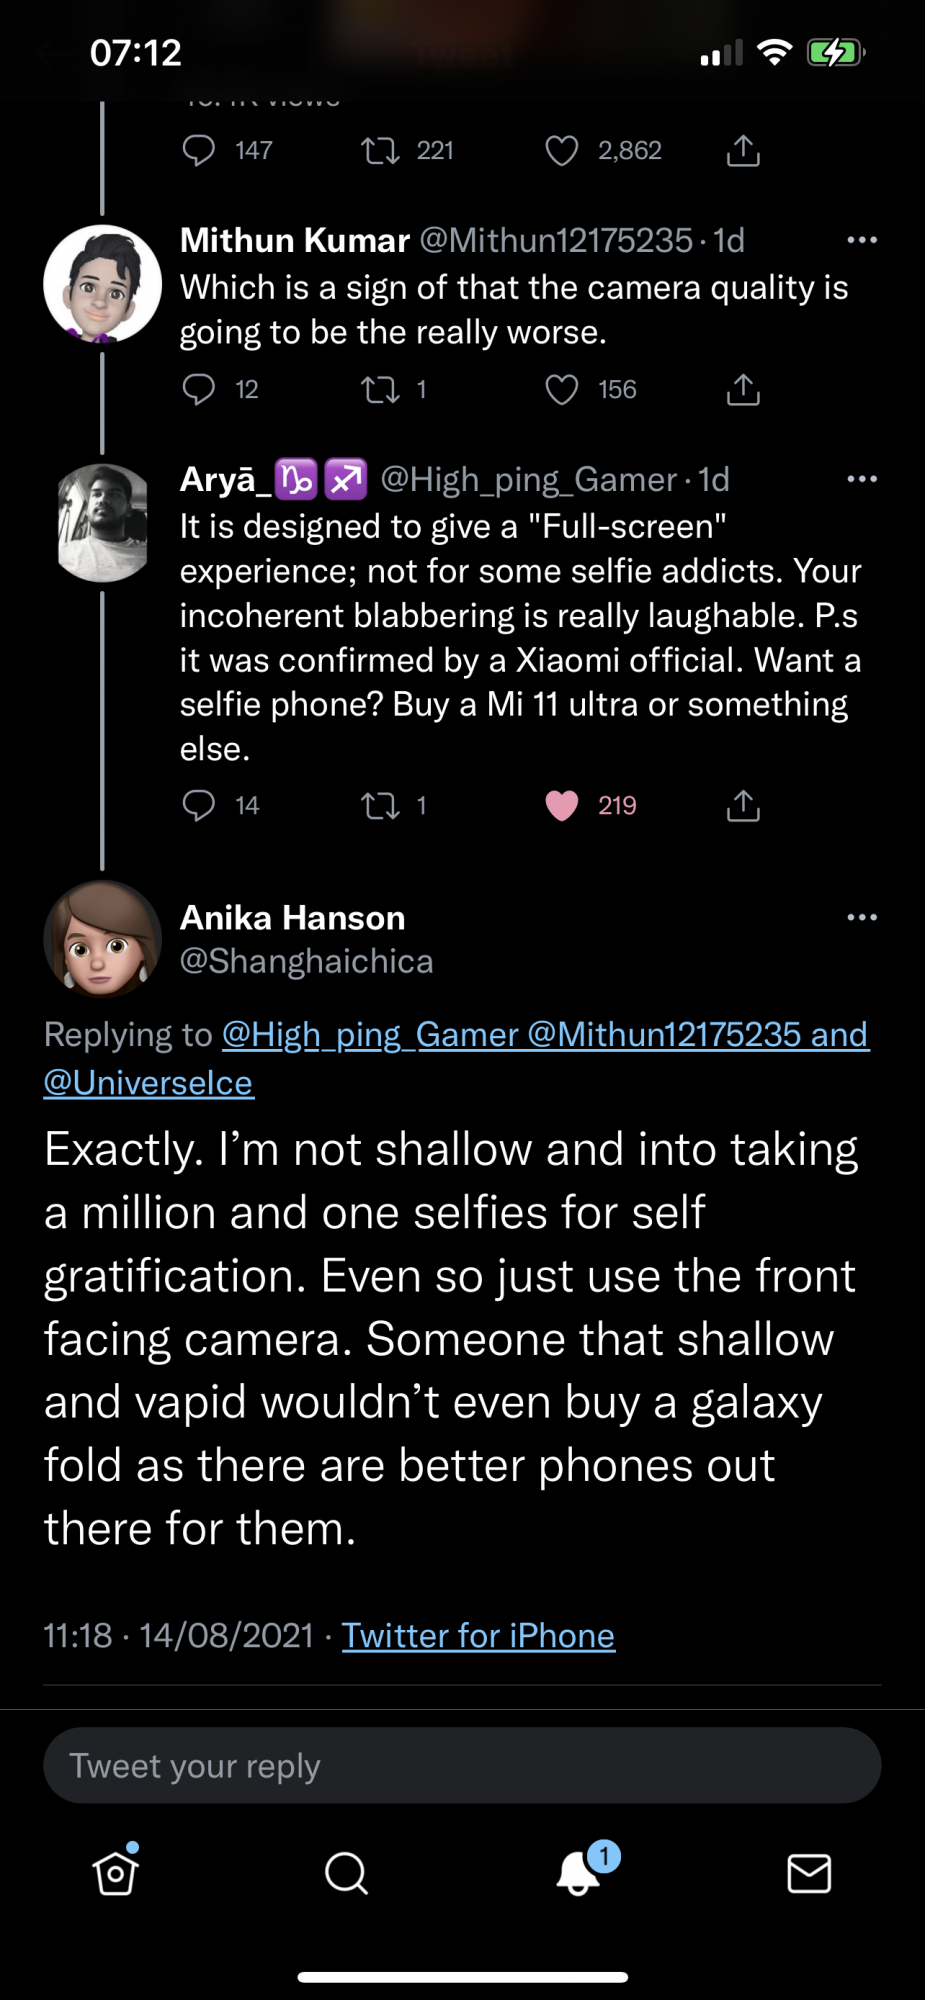Share Mithun Kumar's tweet

pos(743,389)
